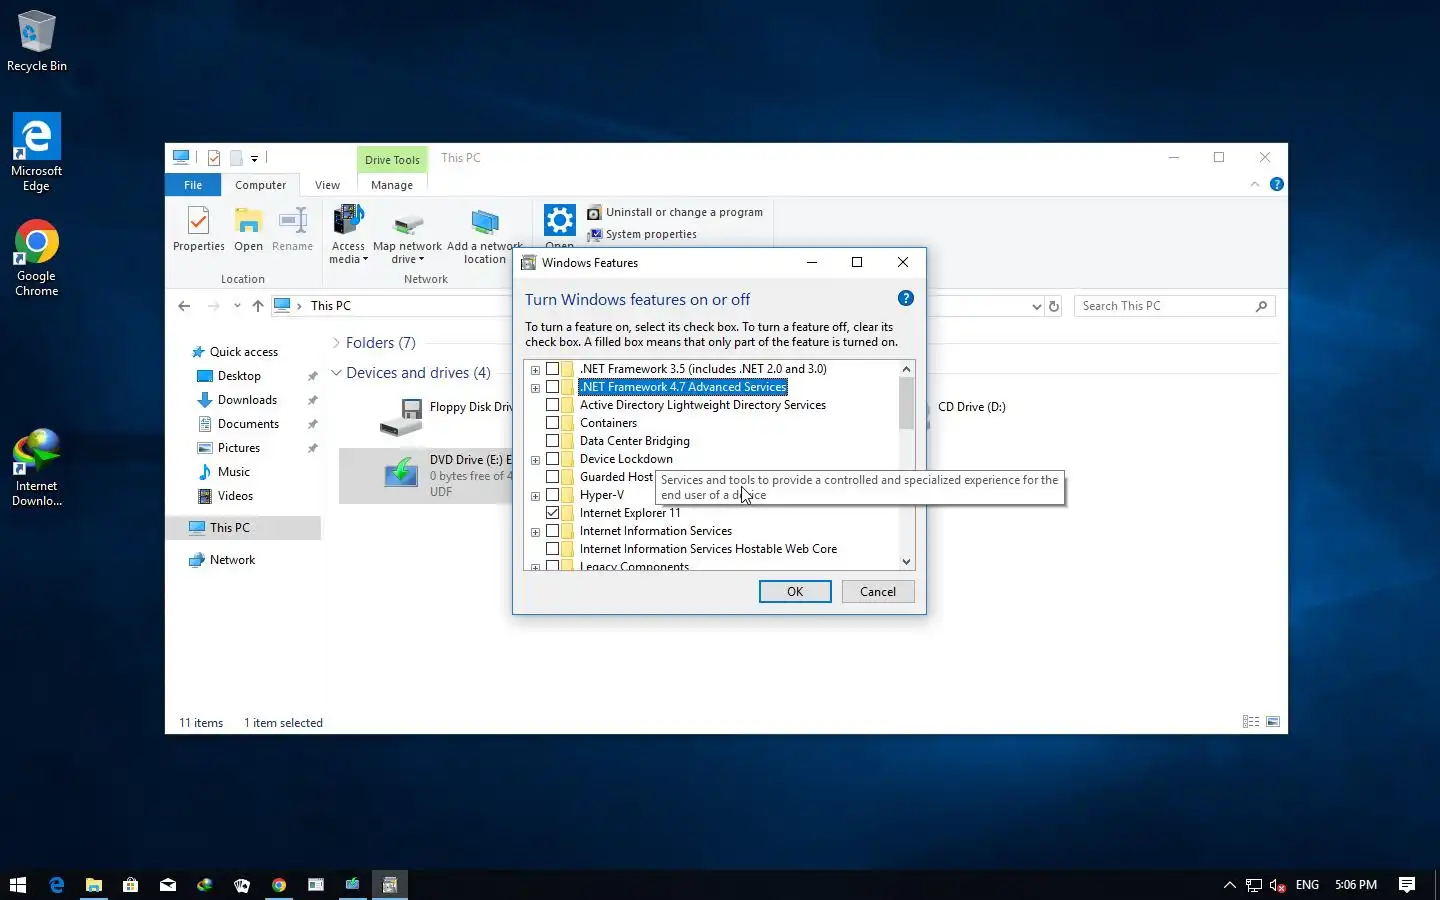Click the Explorer ribbon help icon
Image resolution: width=1440 pixels, height=900 pixels.
[1276, 184]
